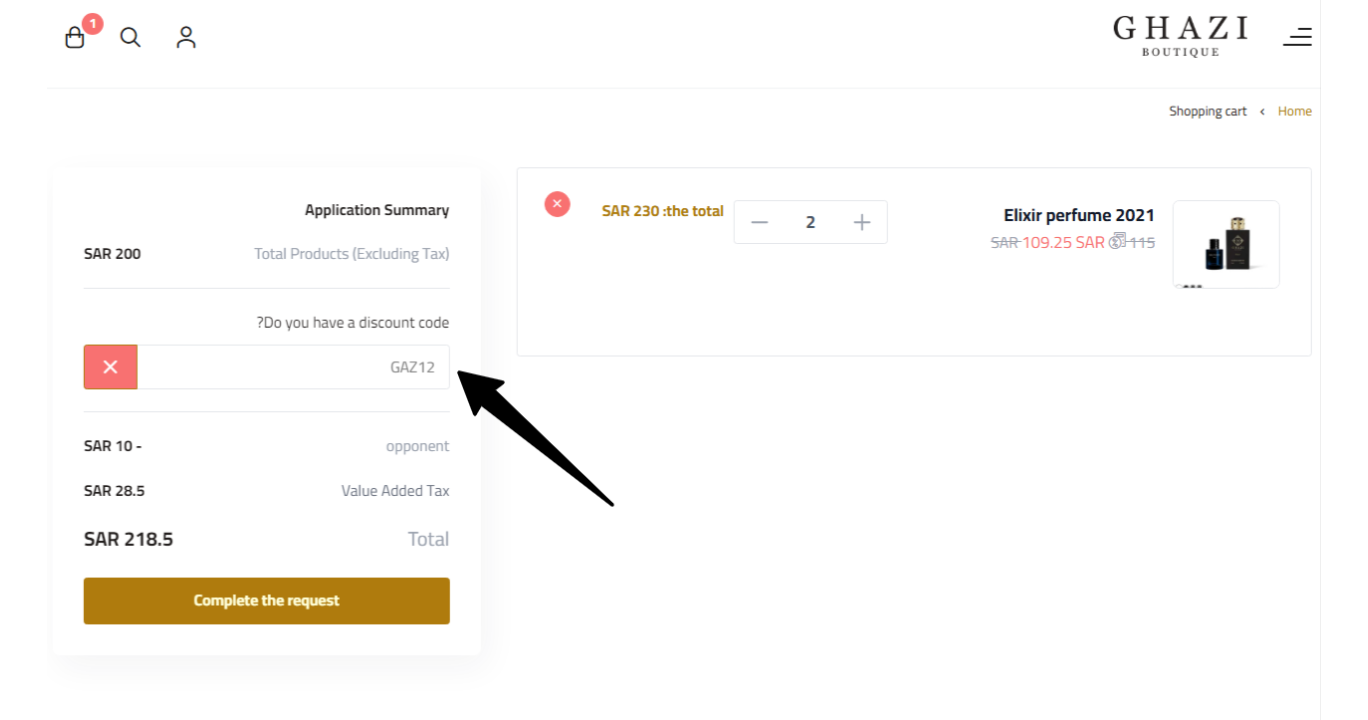
Task: Click the Elixir perfume product thumbnail
Action: click(x=1226, y=244)
